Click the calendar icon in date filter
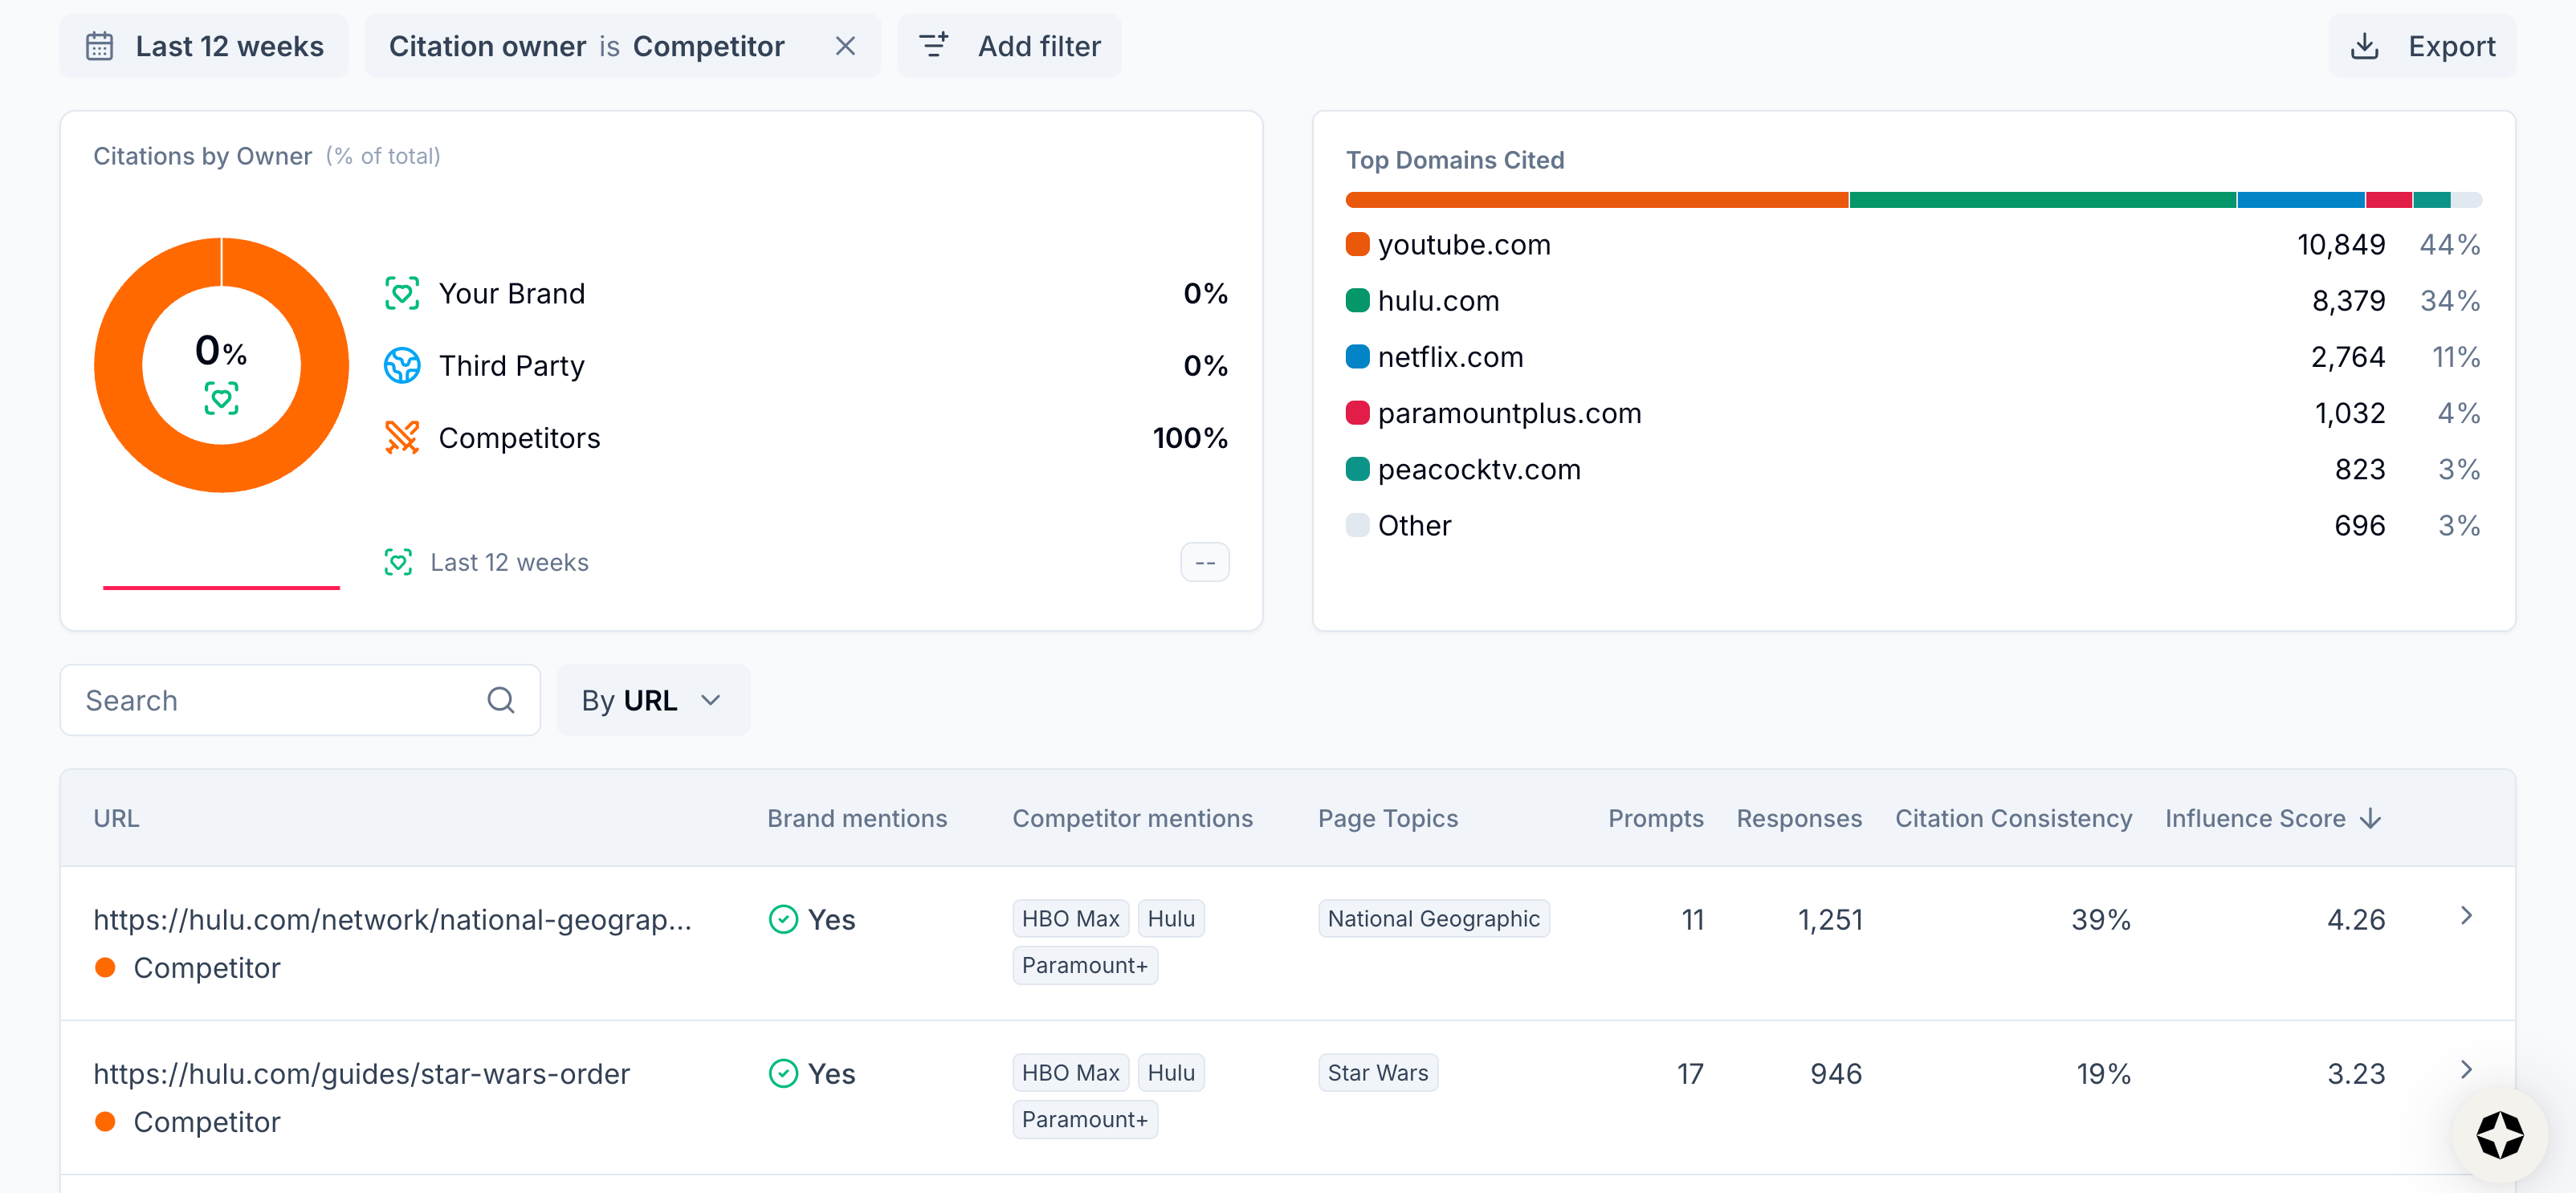 click(x=99, y=46)
